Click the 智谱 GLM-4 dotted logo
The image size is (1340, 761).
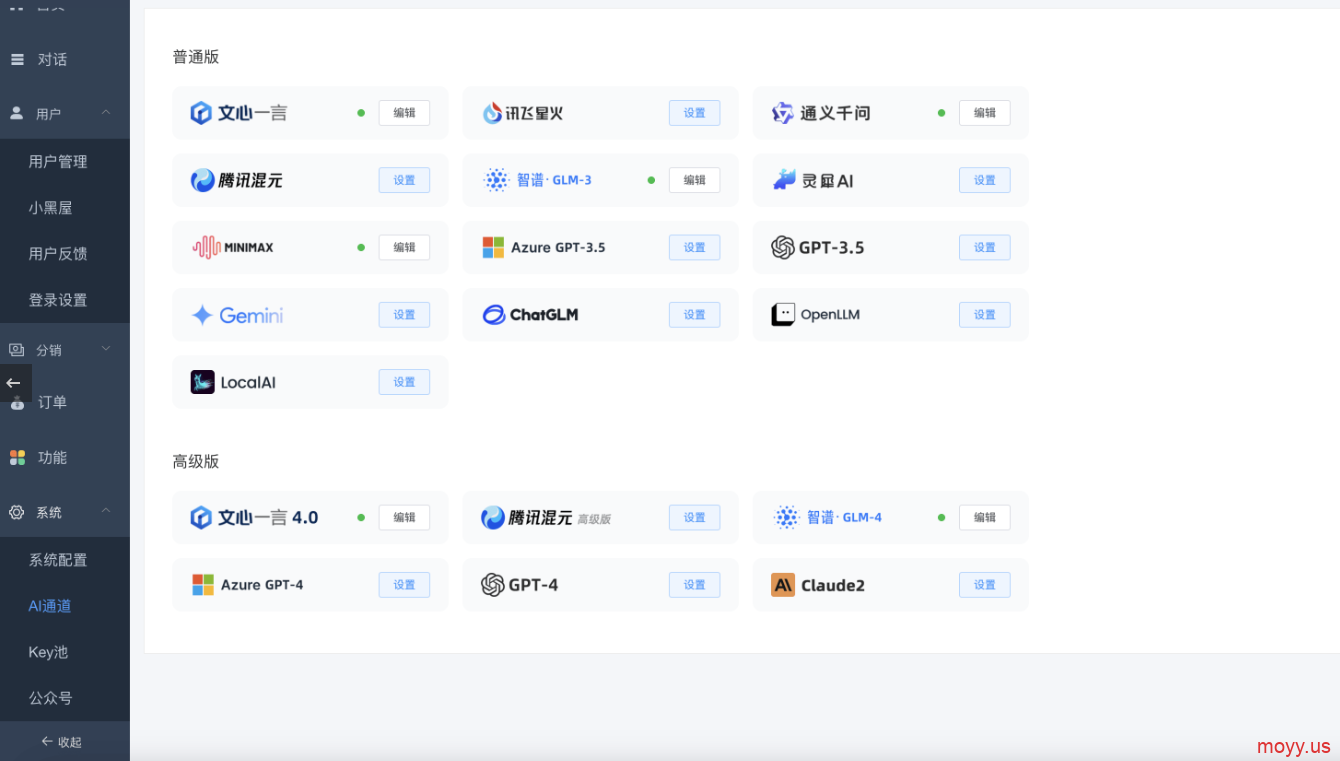[787, 517]
